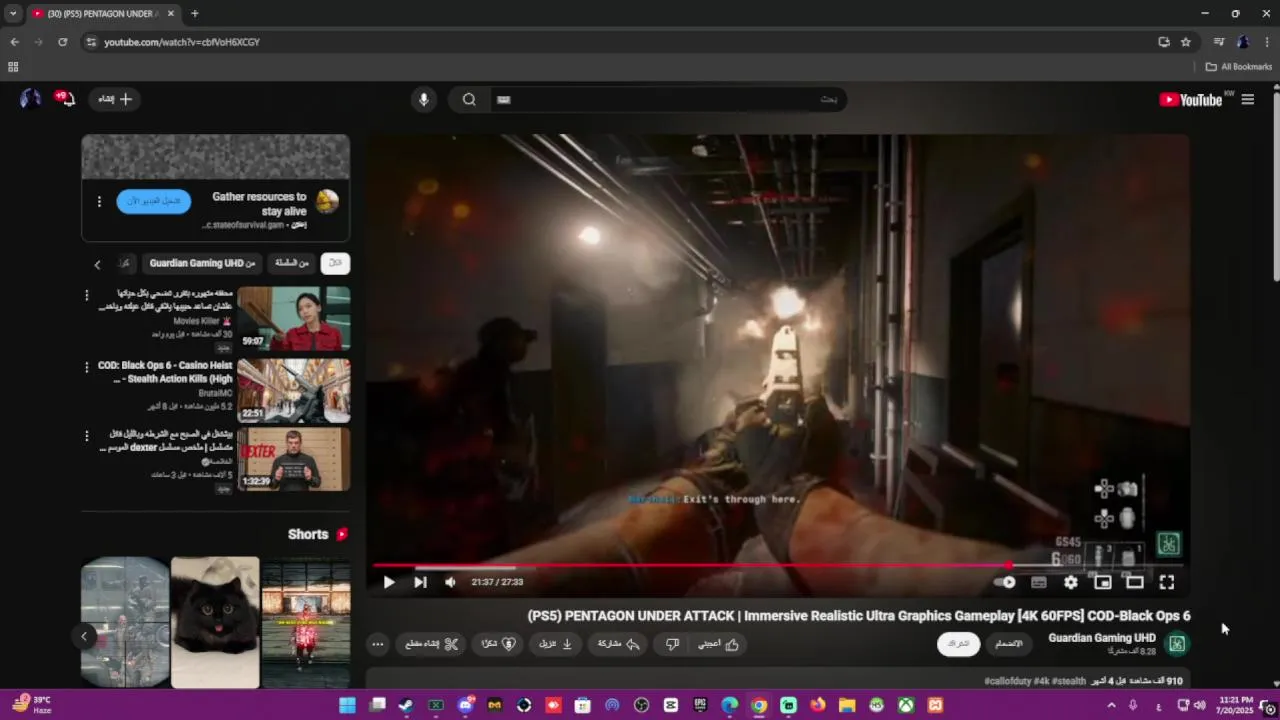The width and height of the screenshot is (1280, 720).
Task: Click the Download button below the video
Action: 556,644
